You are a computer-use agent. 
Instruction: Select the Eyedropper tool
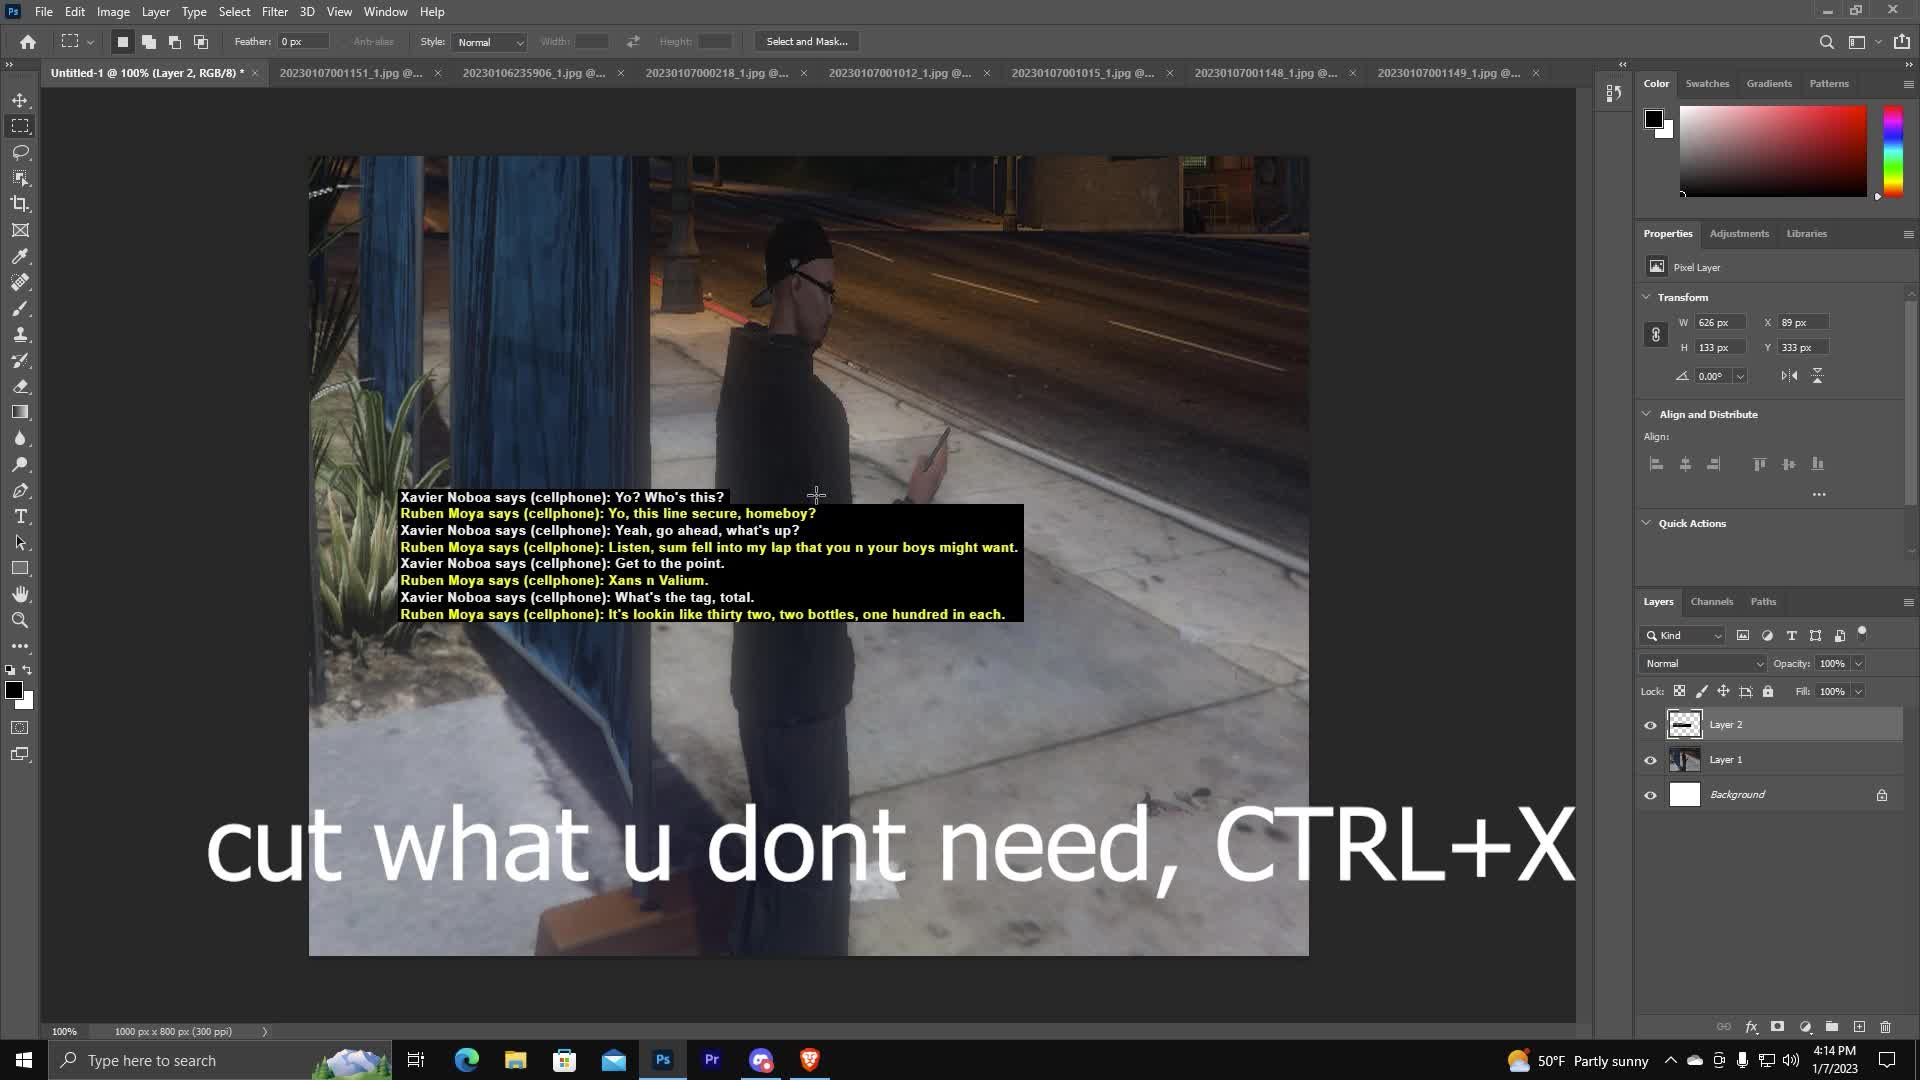[x=20, y=256]
